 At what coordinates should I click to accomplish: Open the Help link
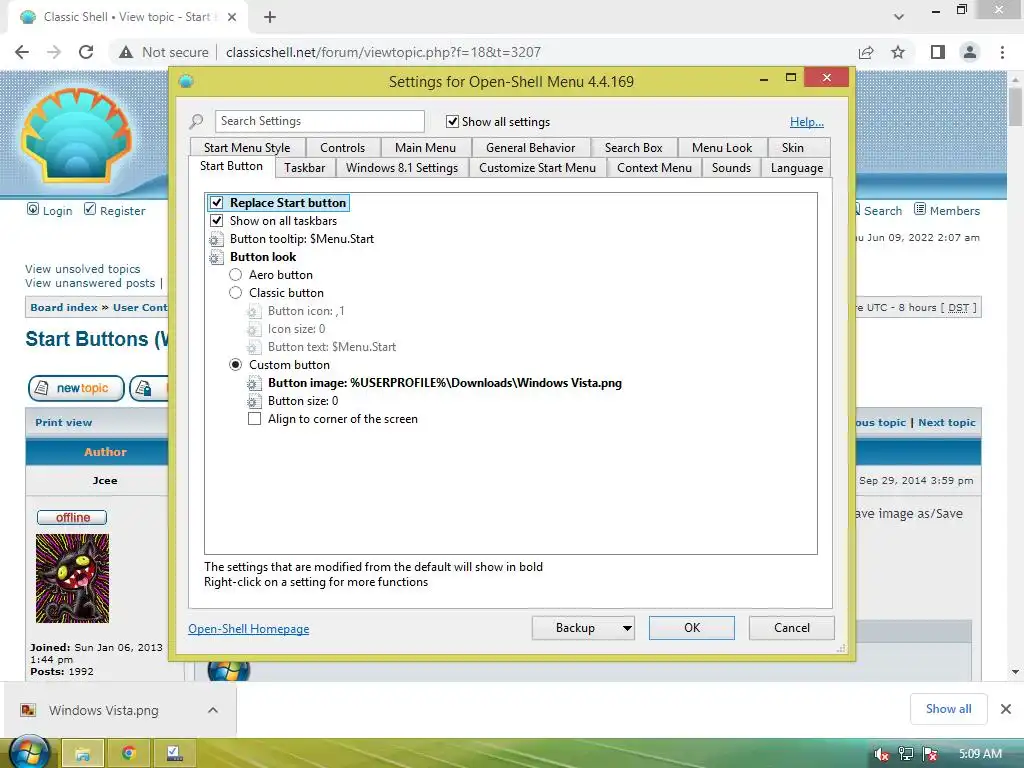click(x=807, y=122)
